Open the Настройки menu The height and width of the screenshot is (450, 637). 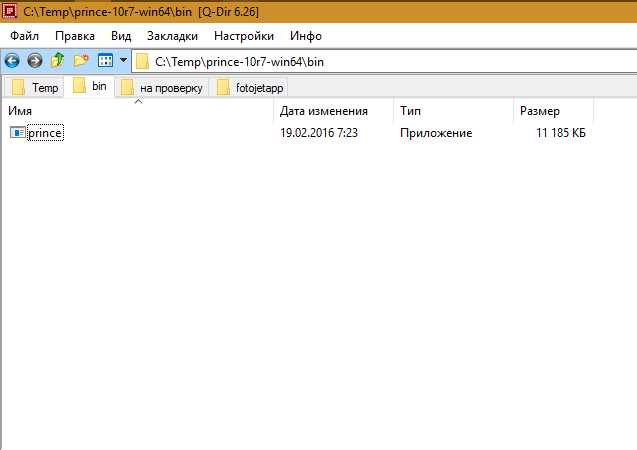coord(244,36)
